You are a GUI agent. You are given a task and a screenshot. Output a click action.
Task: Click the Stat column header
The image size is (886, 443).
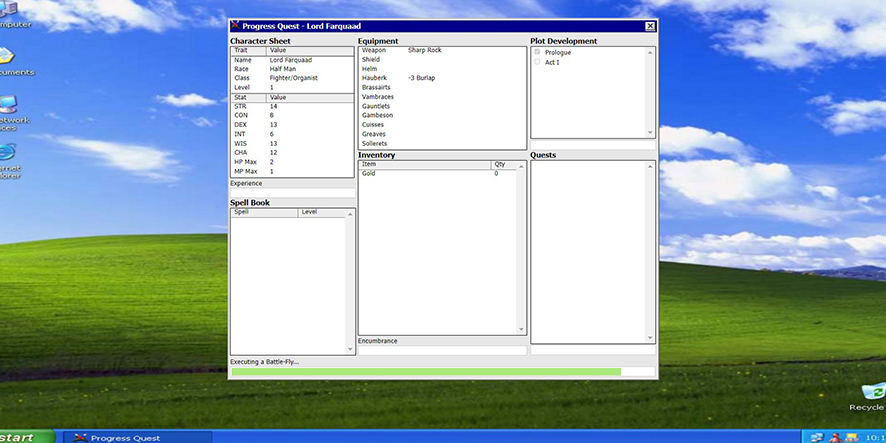point(248,97)
